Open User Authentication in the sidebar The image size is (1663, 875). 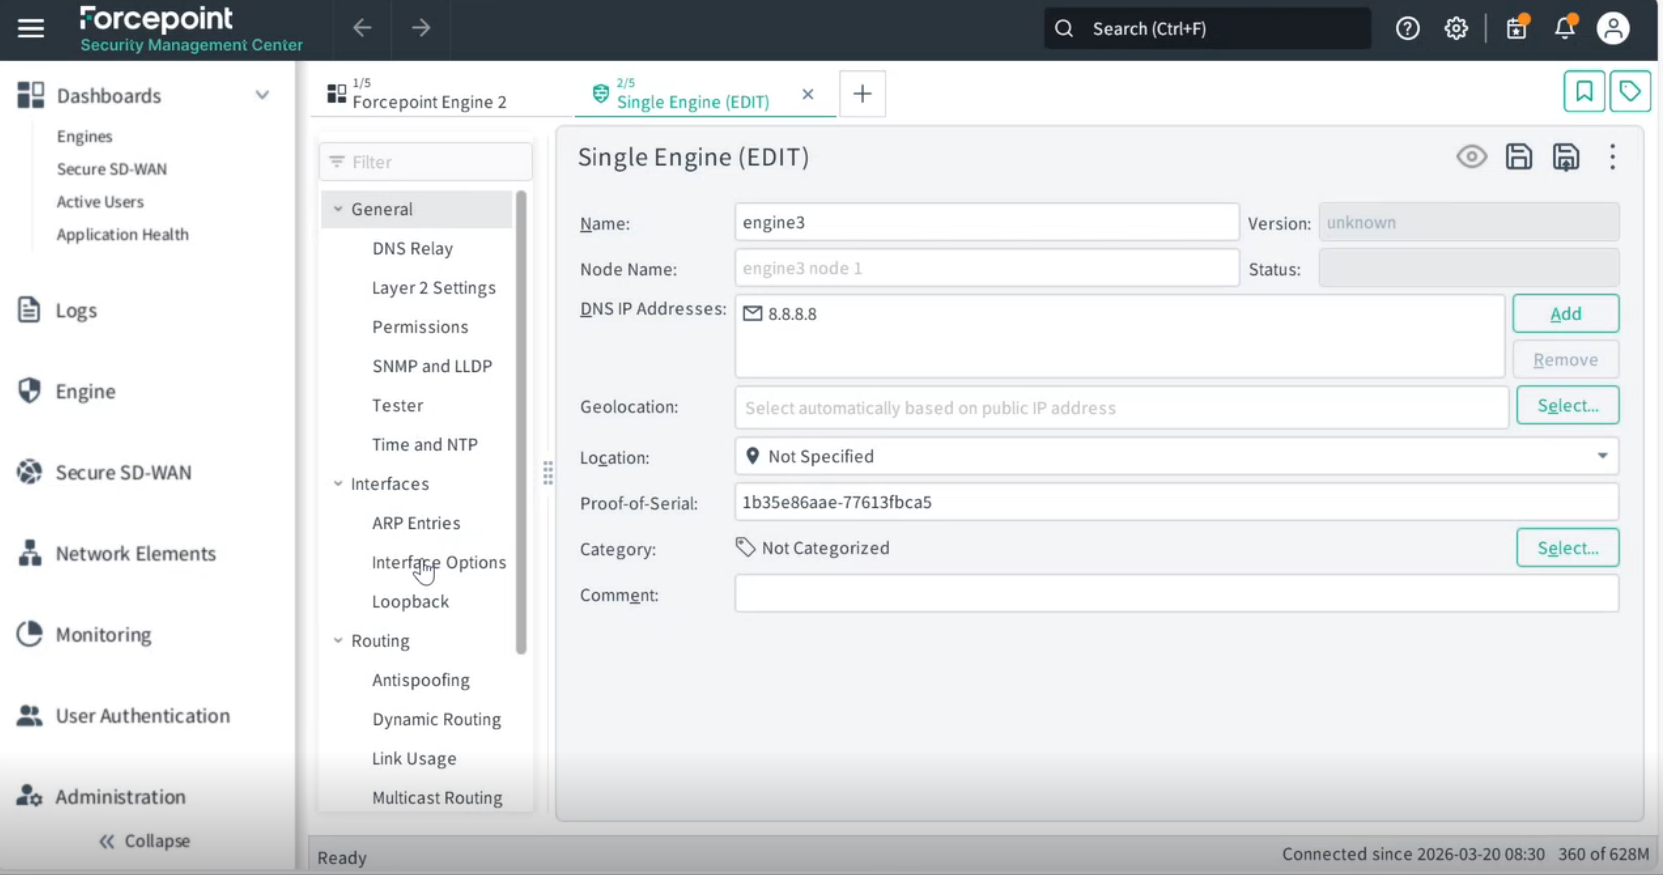pyautogui.click(x=142, y=715)
